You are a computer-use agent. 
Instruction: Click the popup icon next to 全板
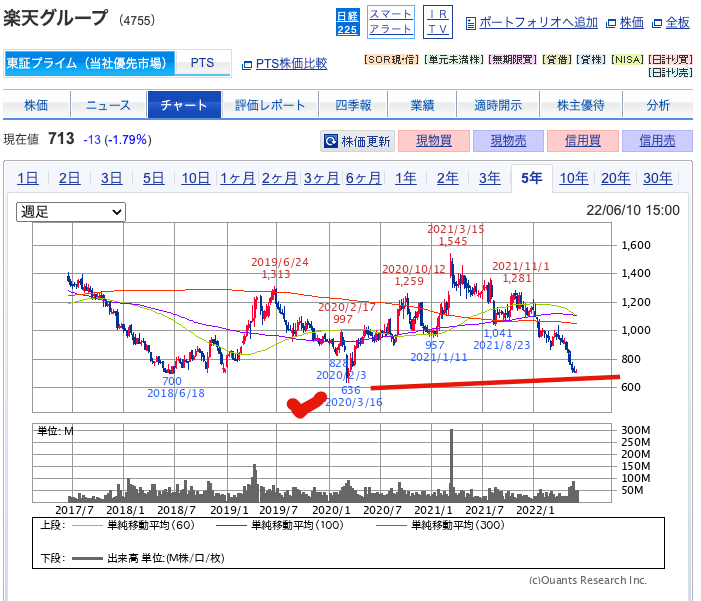pos(657,24)
